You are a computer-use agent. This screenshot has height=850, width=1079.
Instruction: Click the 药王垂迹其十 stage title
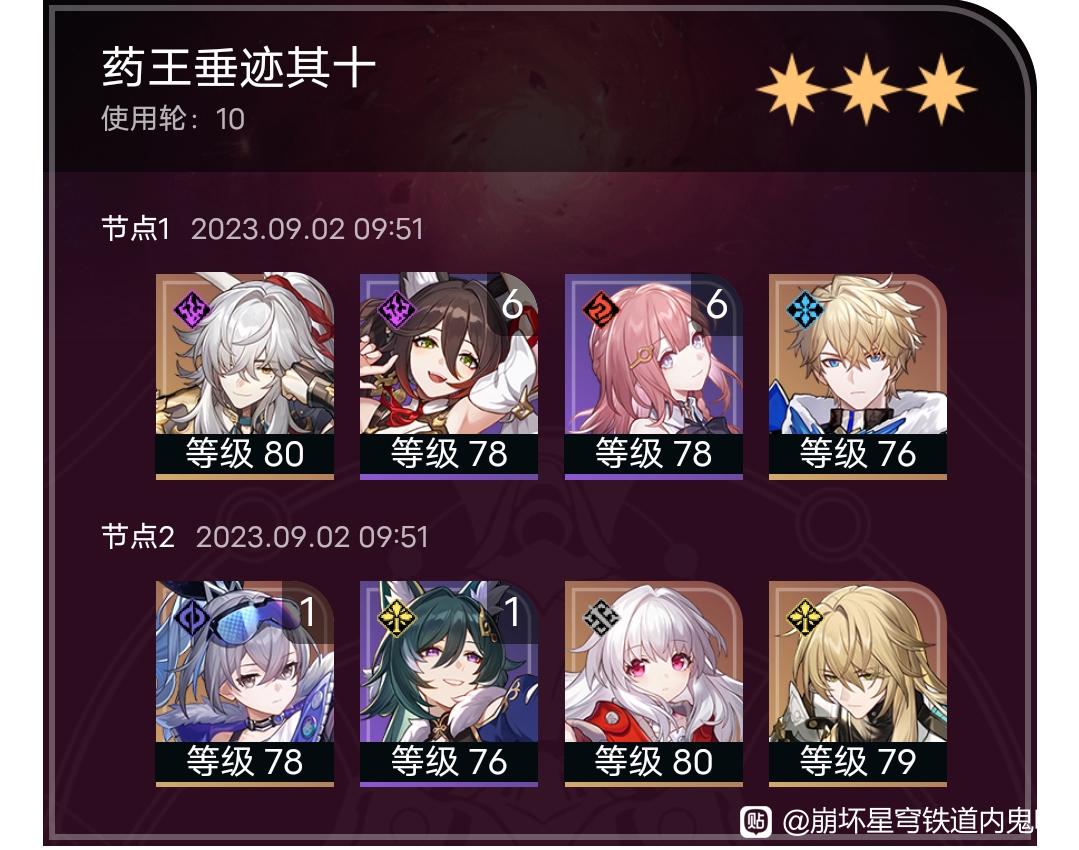tap(239, 68)
